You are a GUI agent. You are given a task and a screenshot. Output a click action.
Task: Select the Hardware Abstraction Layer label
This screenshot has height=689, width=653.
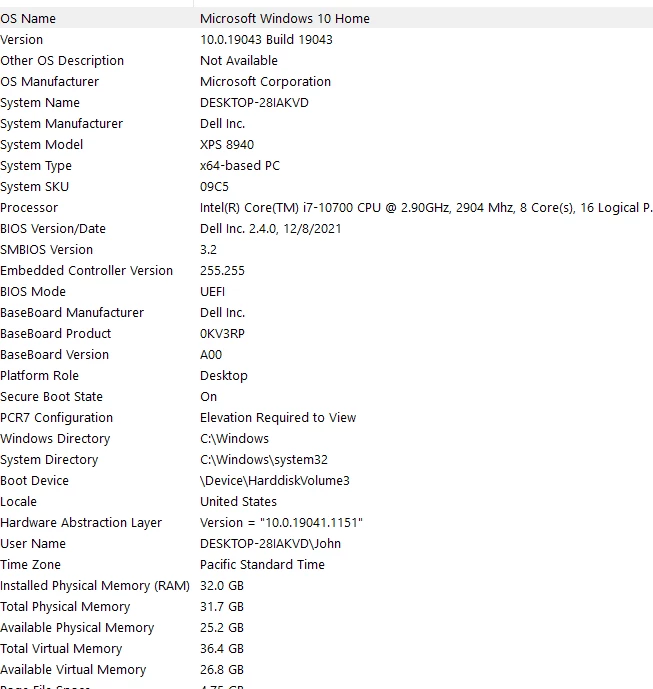pos(81,523)
